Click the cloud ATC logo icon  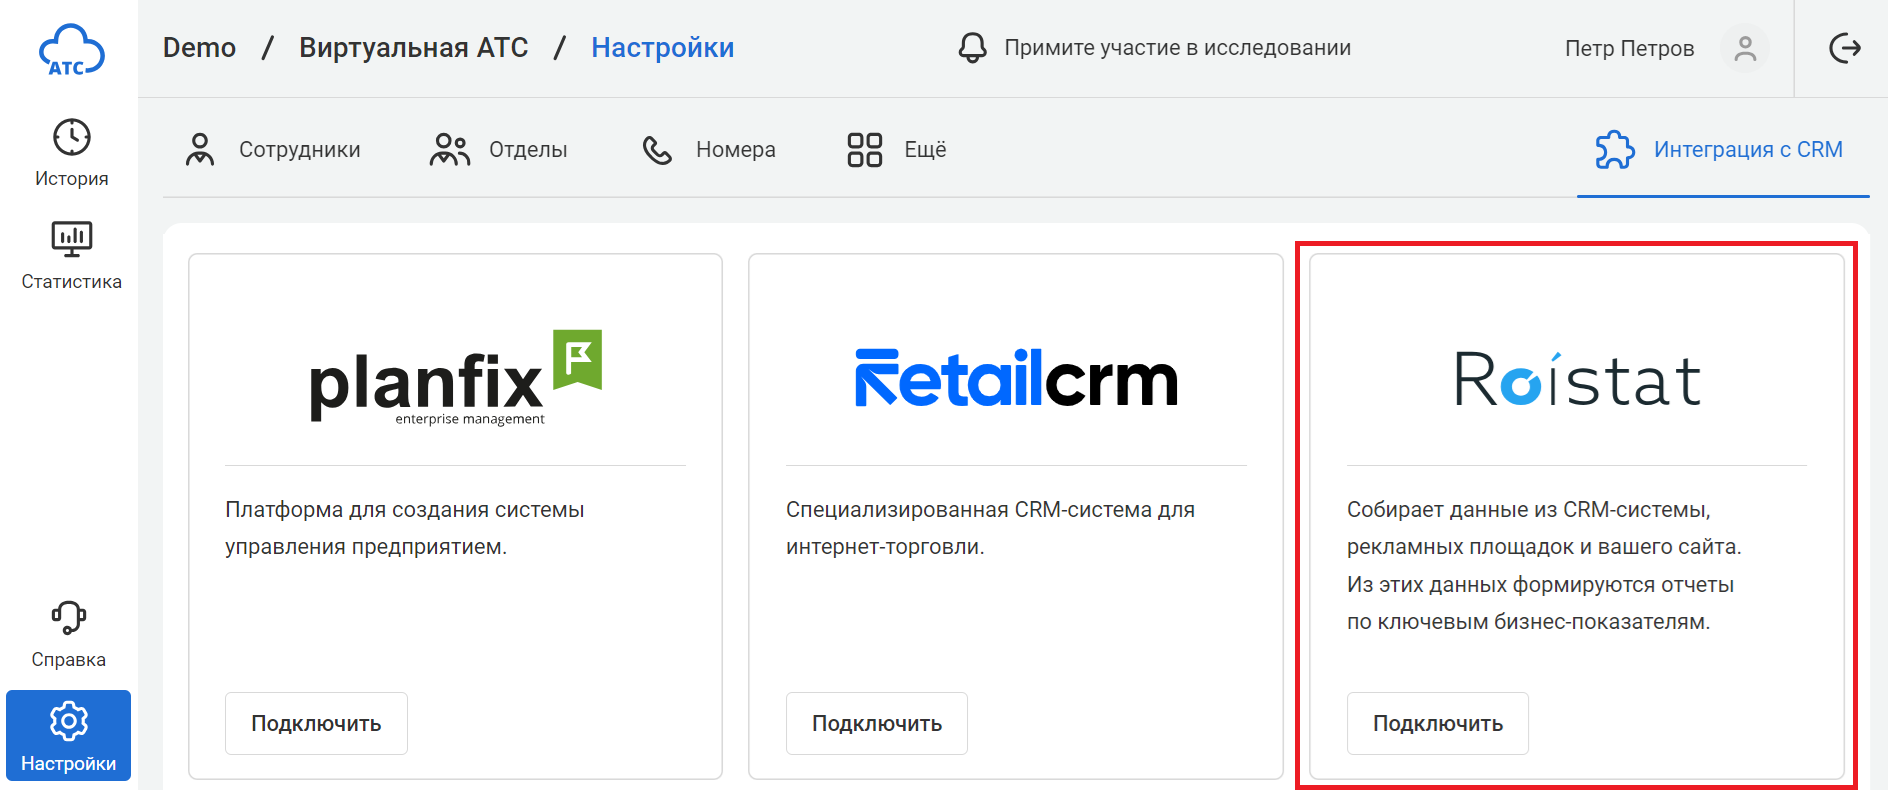click(x=70, y=50)
